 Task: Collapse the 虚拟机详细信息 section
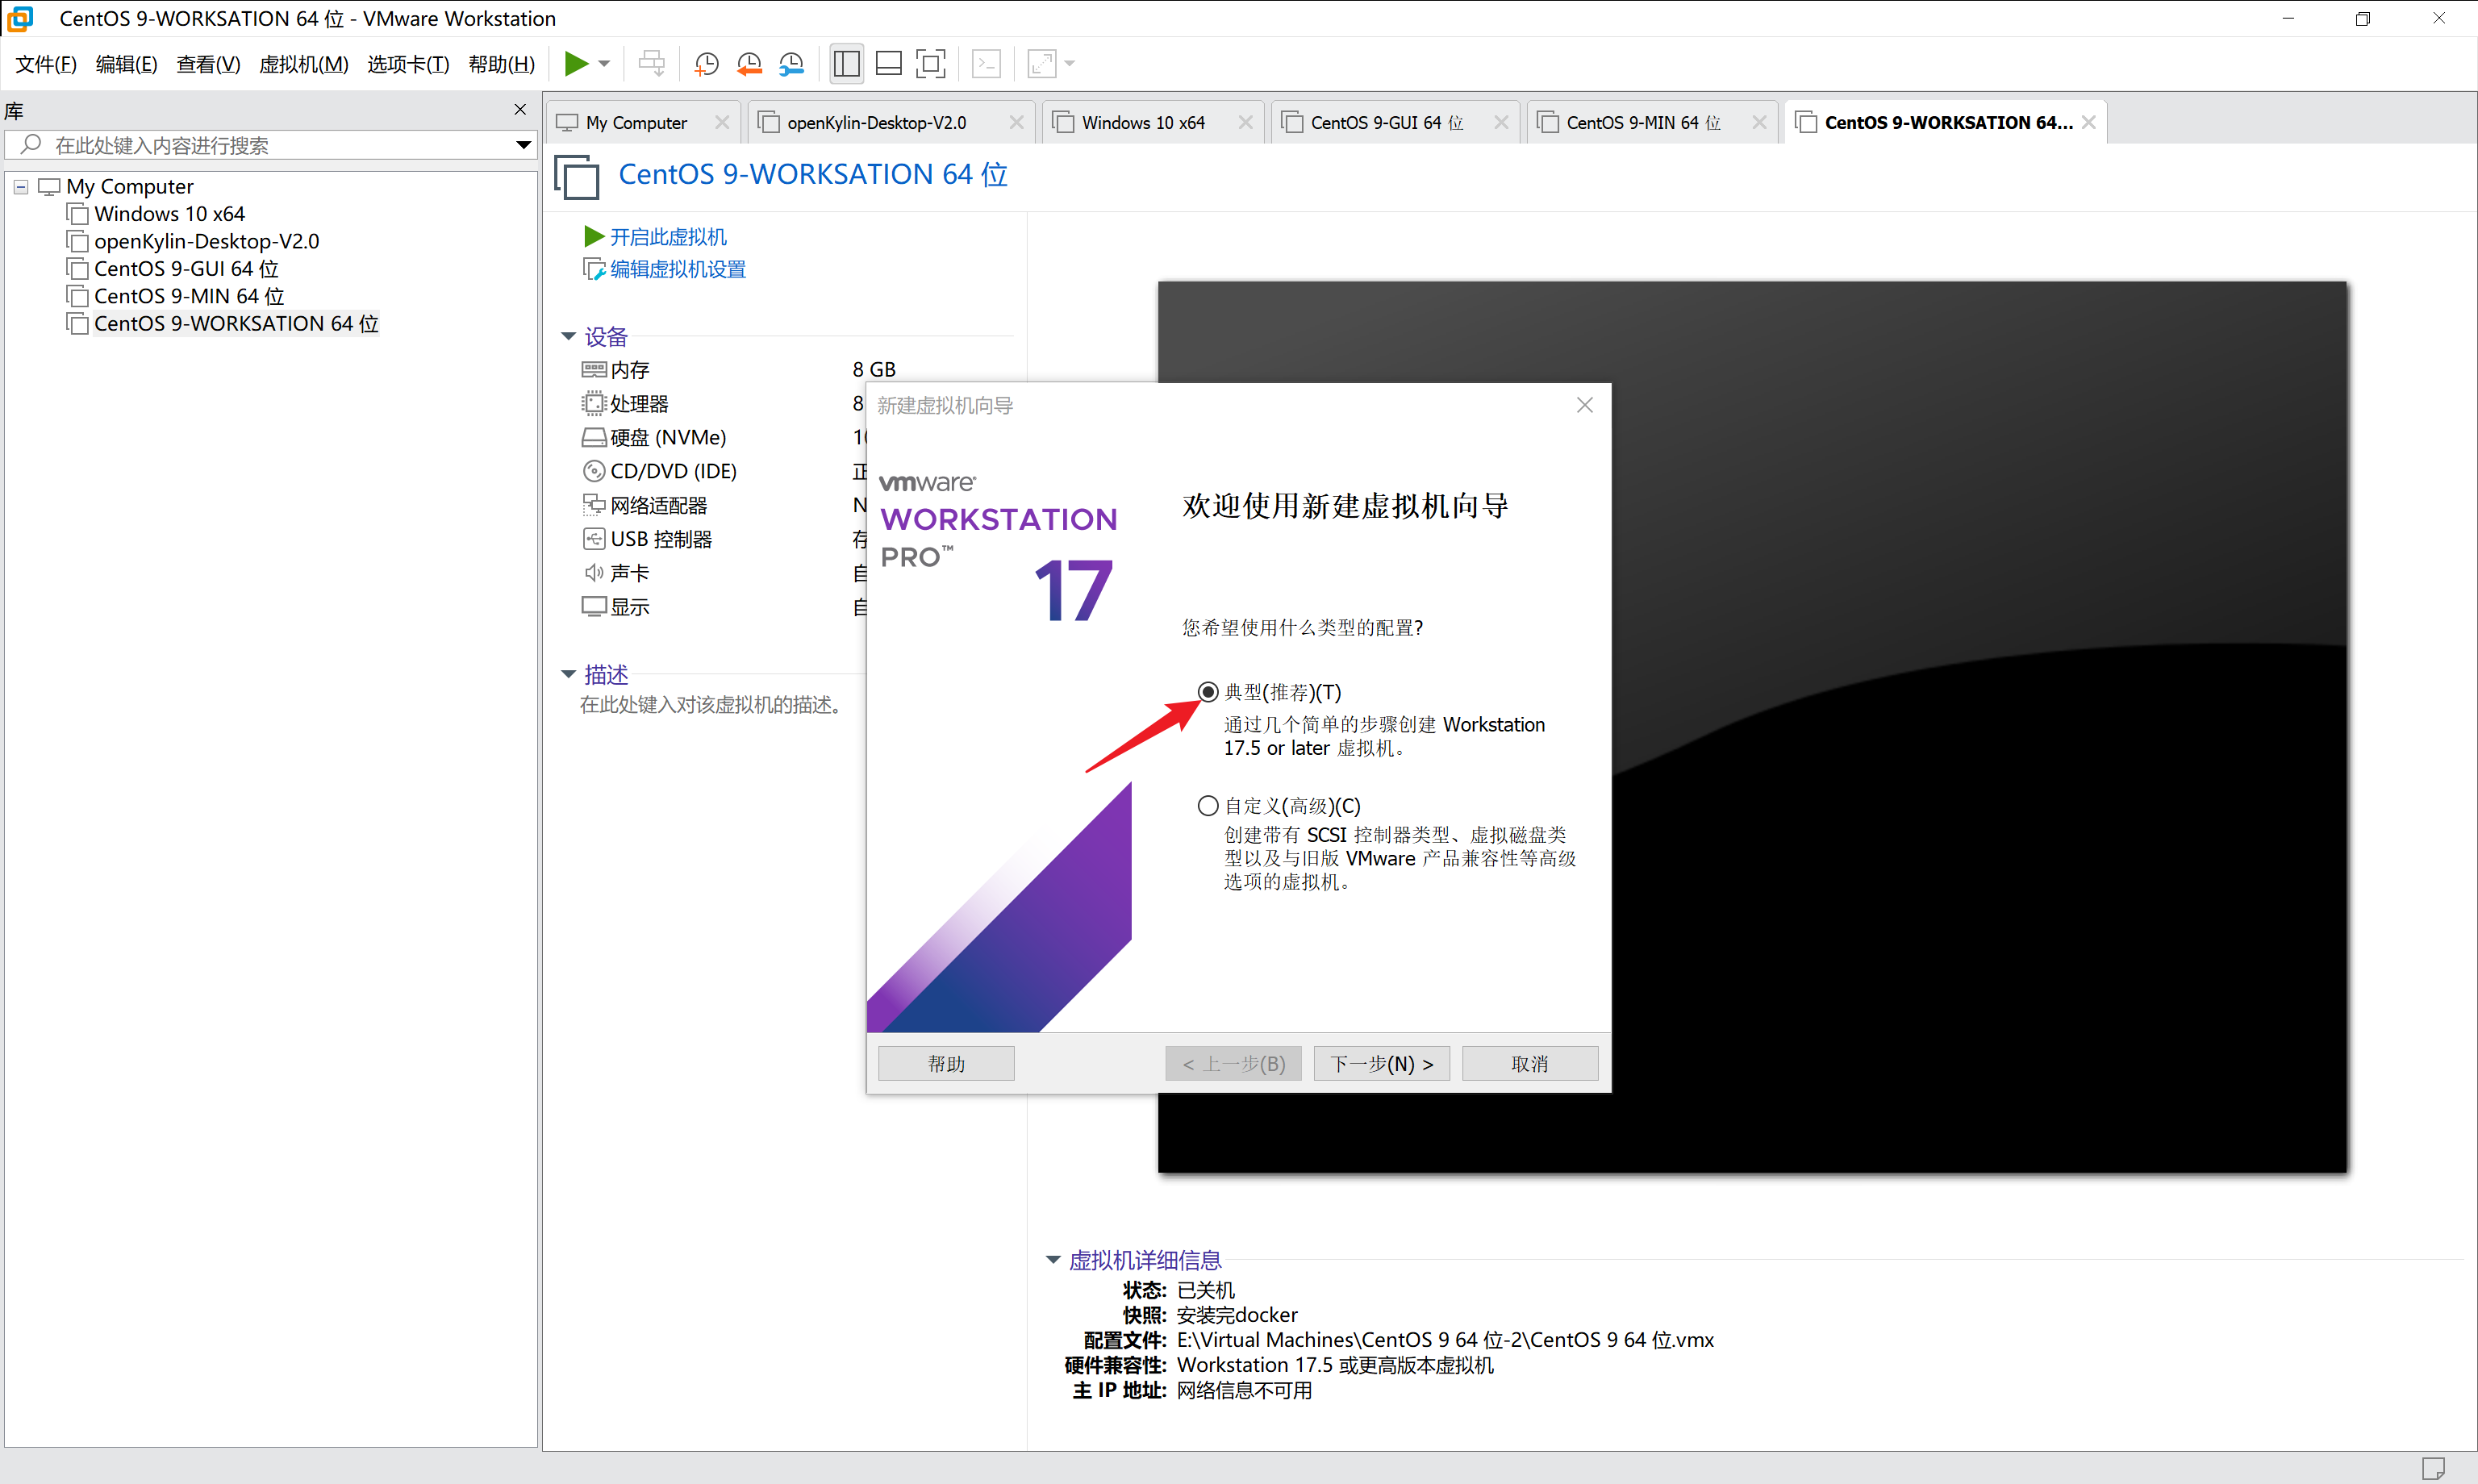1052,1260
